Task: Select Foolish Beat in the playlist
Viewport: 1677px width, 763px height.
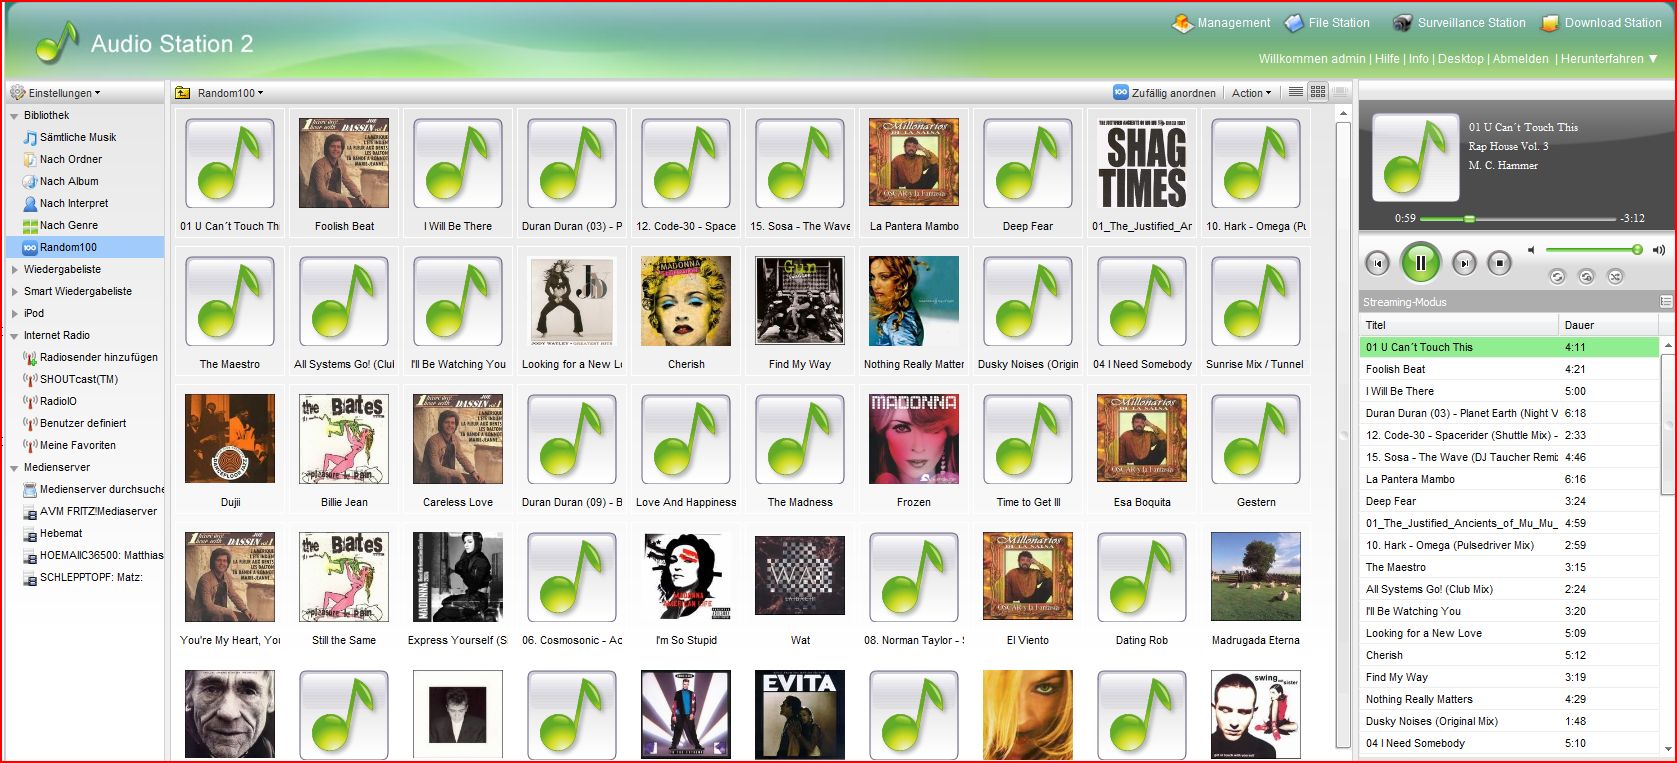Action: pos(1509,369)
